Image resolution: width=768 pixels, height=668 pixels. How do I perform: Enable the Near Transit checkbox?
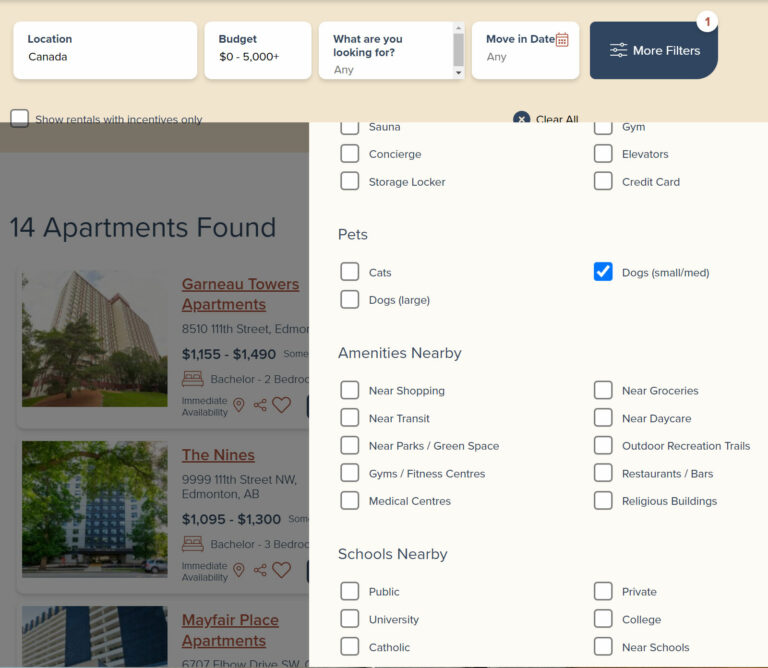(350, 418)
